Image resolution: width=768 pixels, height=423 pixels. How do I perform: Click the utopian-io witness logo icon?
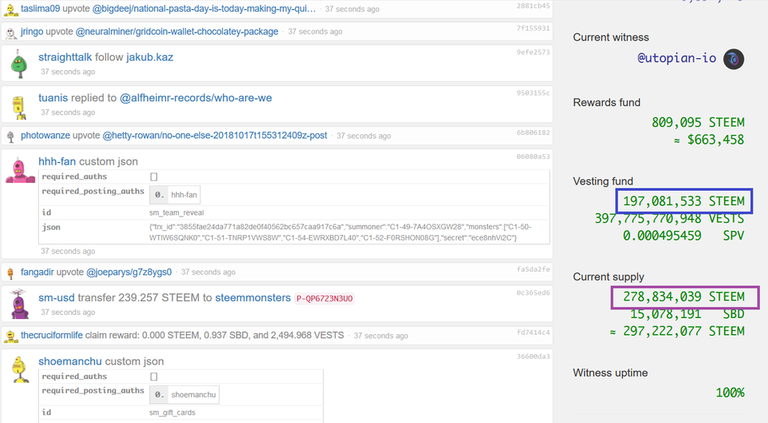(x=734, y=59)
